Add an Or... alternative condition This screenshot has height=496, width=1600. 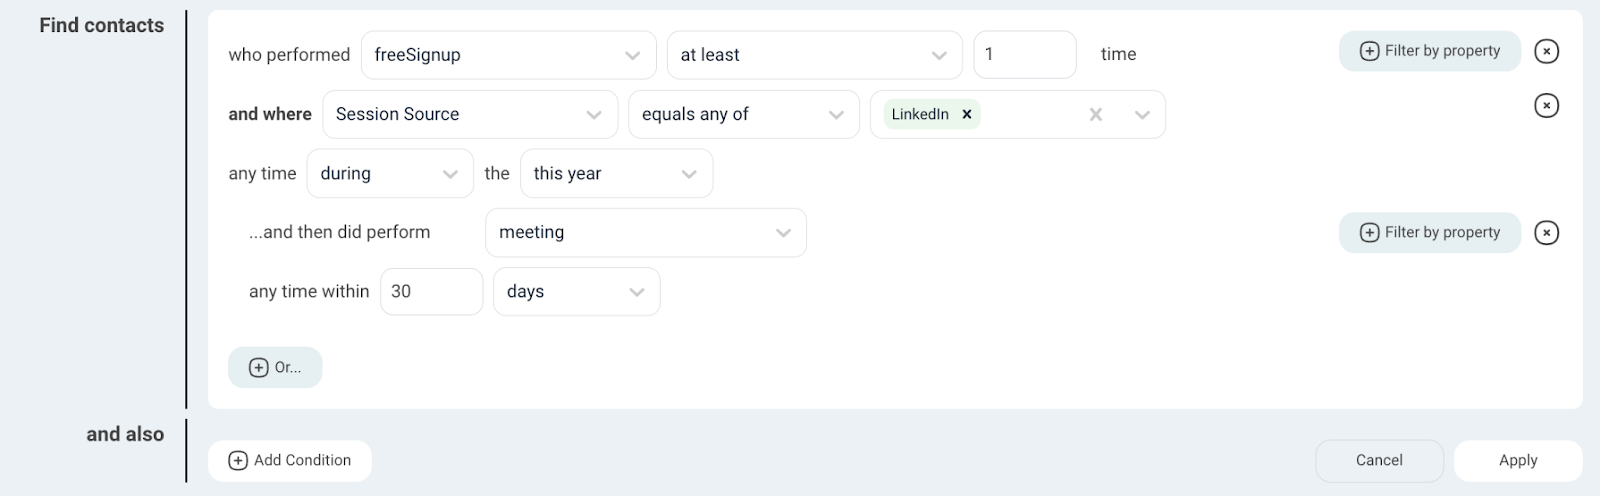(275, 367)
